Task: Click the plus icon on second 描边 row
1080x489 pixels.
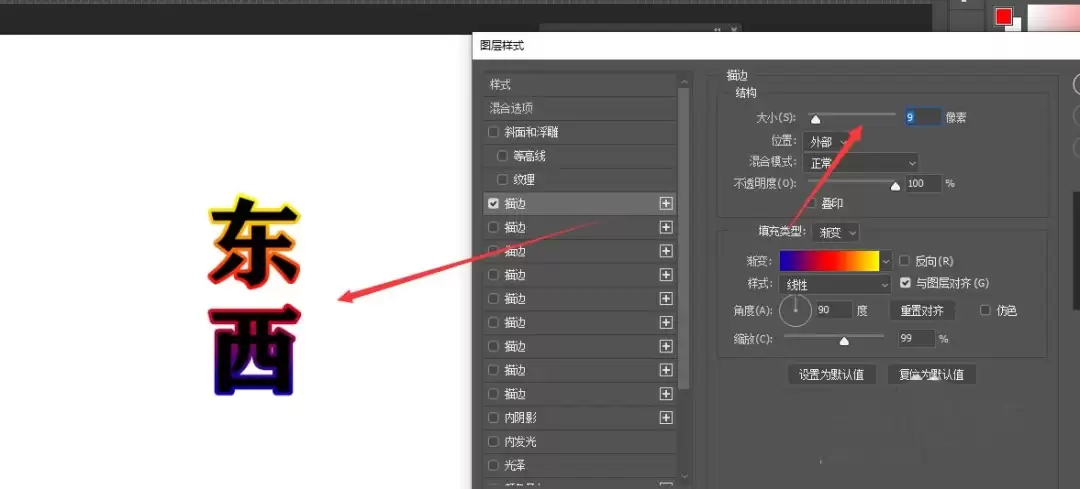Action: pos(665,227)
